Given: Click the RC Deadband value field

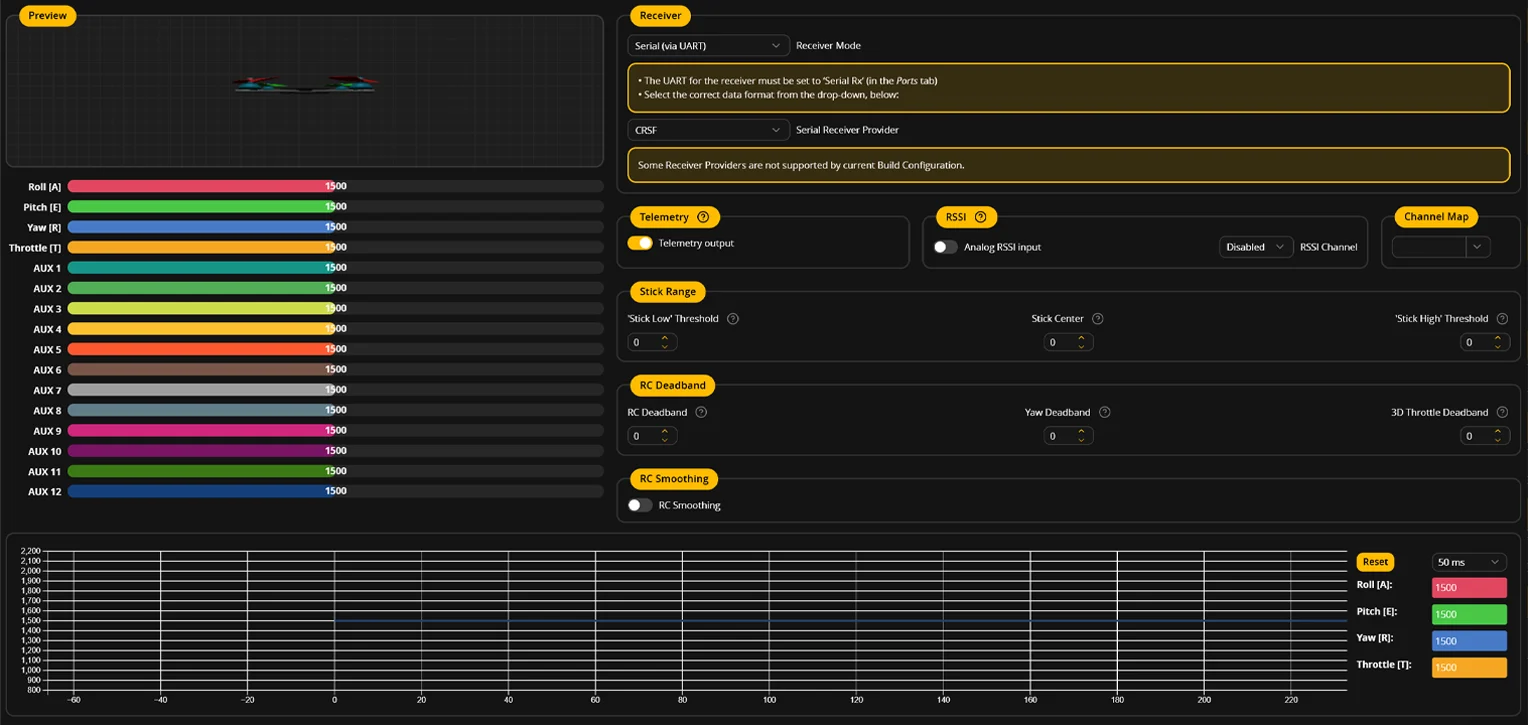Looking at the screenshot, I should (x=652, y=436).
